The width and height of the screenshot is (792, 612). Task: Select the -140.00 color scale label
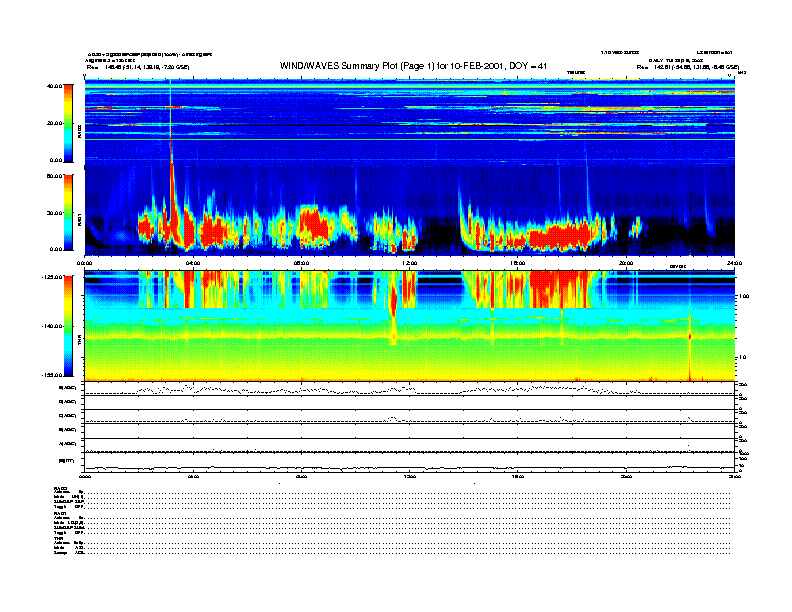52,326
